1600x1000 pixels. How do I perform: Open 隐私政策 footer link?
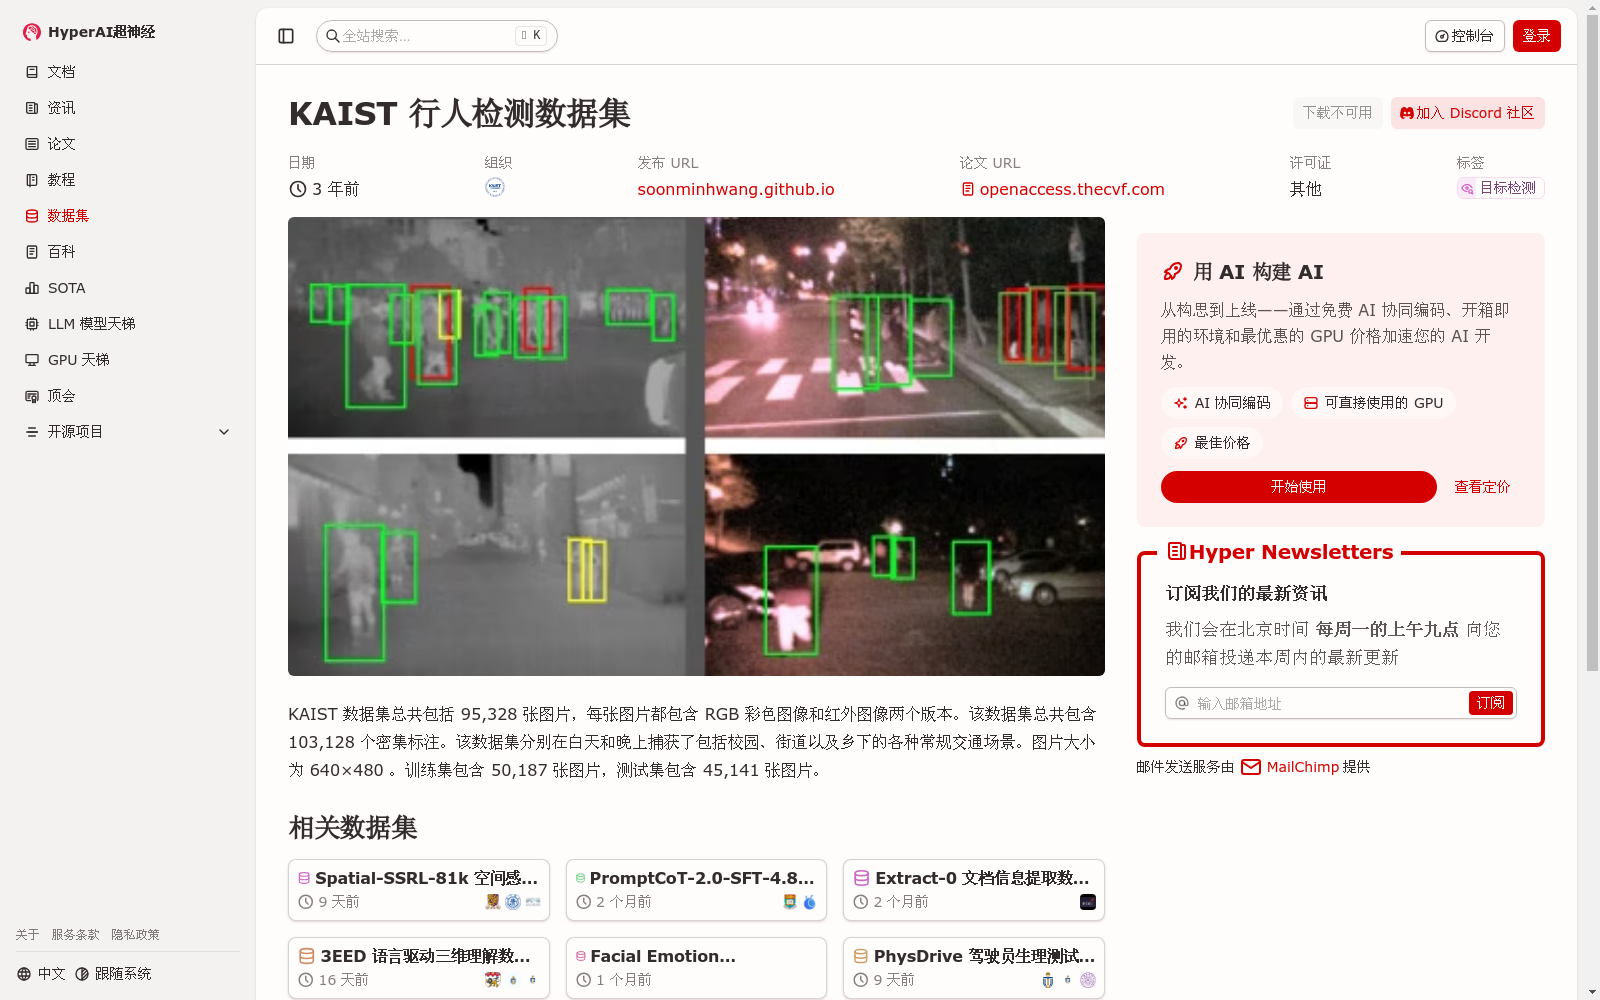click(135, 935)
